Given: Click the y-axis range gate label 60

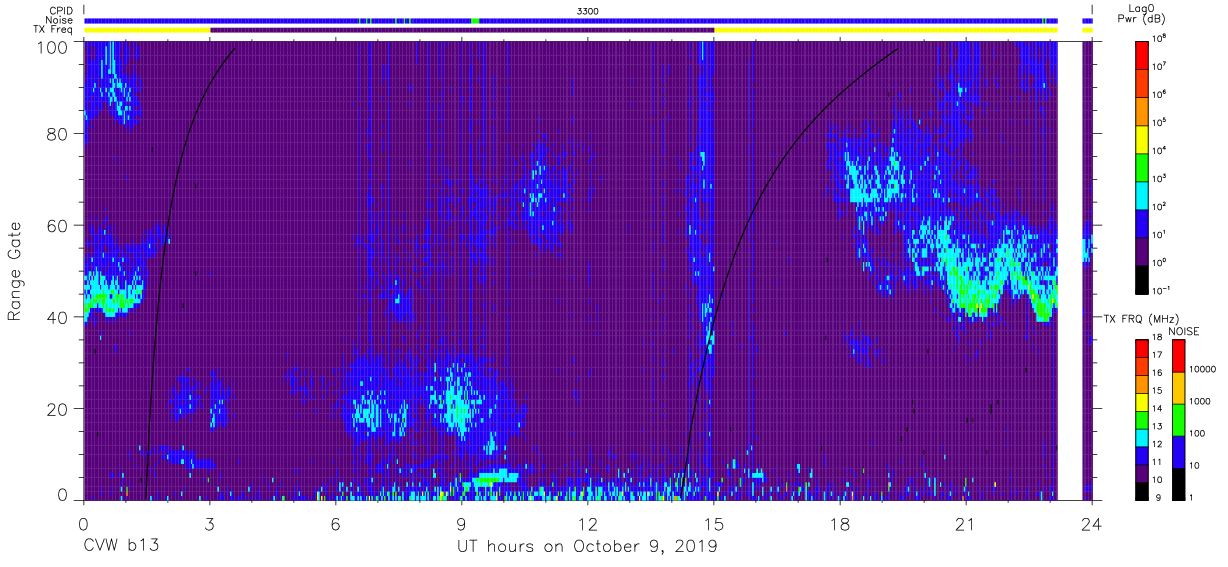Looking at the screenshot, I should 58,225.
